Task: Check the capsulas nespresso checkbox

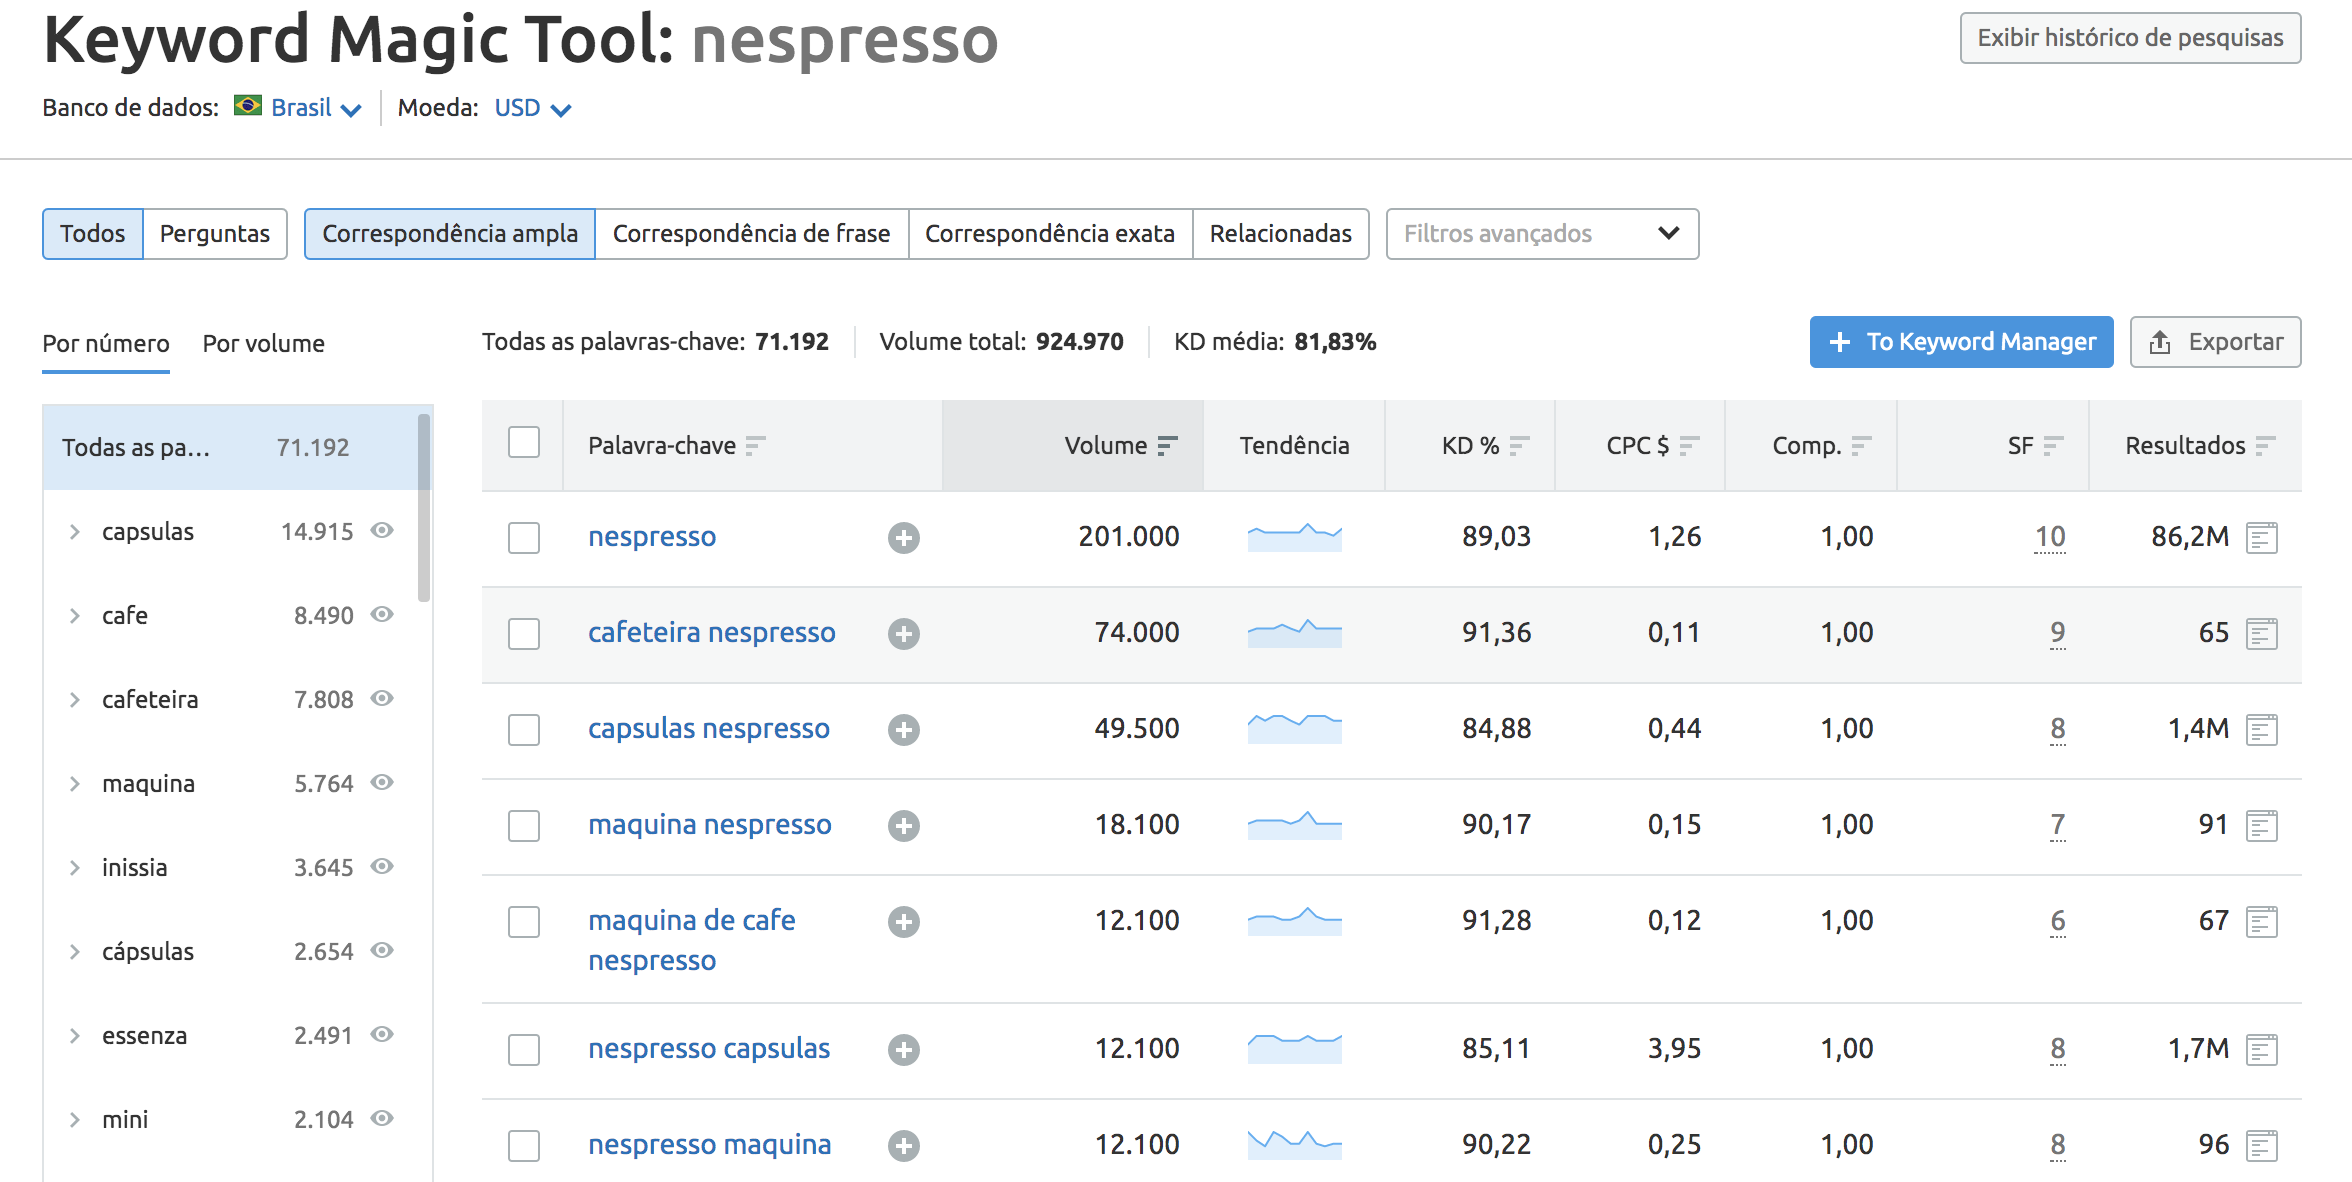Action: 524,730
